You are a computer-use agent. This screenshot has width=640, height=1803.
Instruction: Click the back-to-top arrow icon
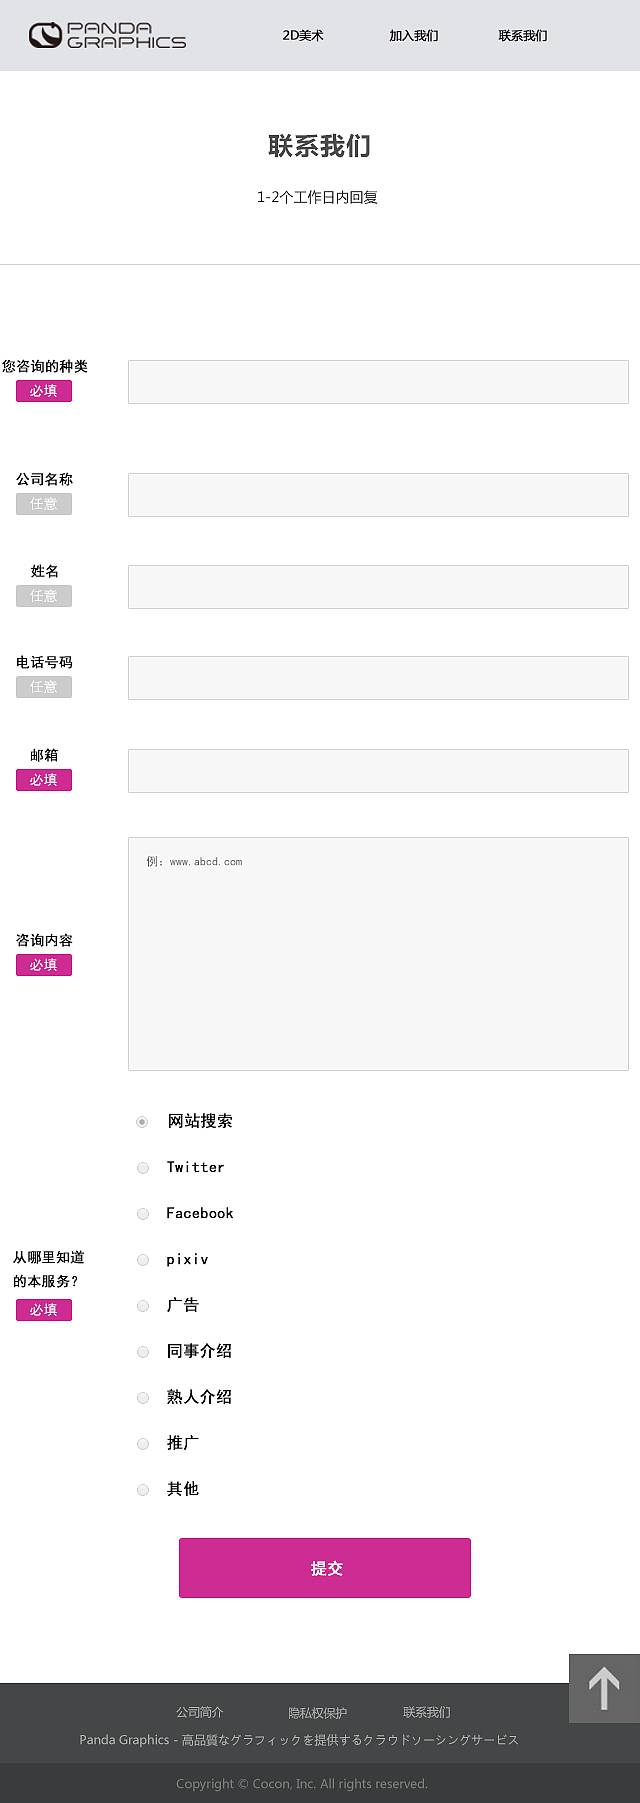[604, 1688]
